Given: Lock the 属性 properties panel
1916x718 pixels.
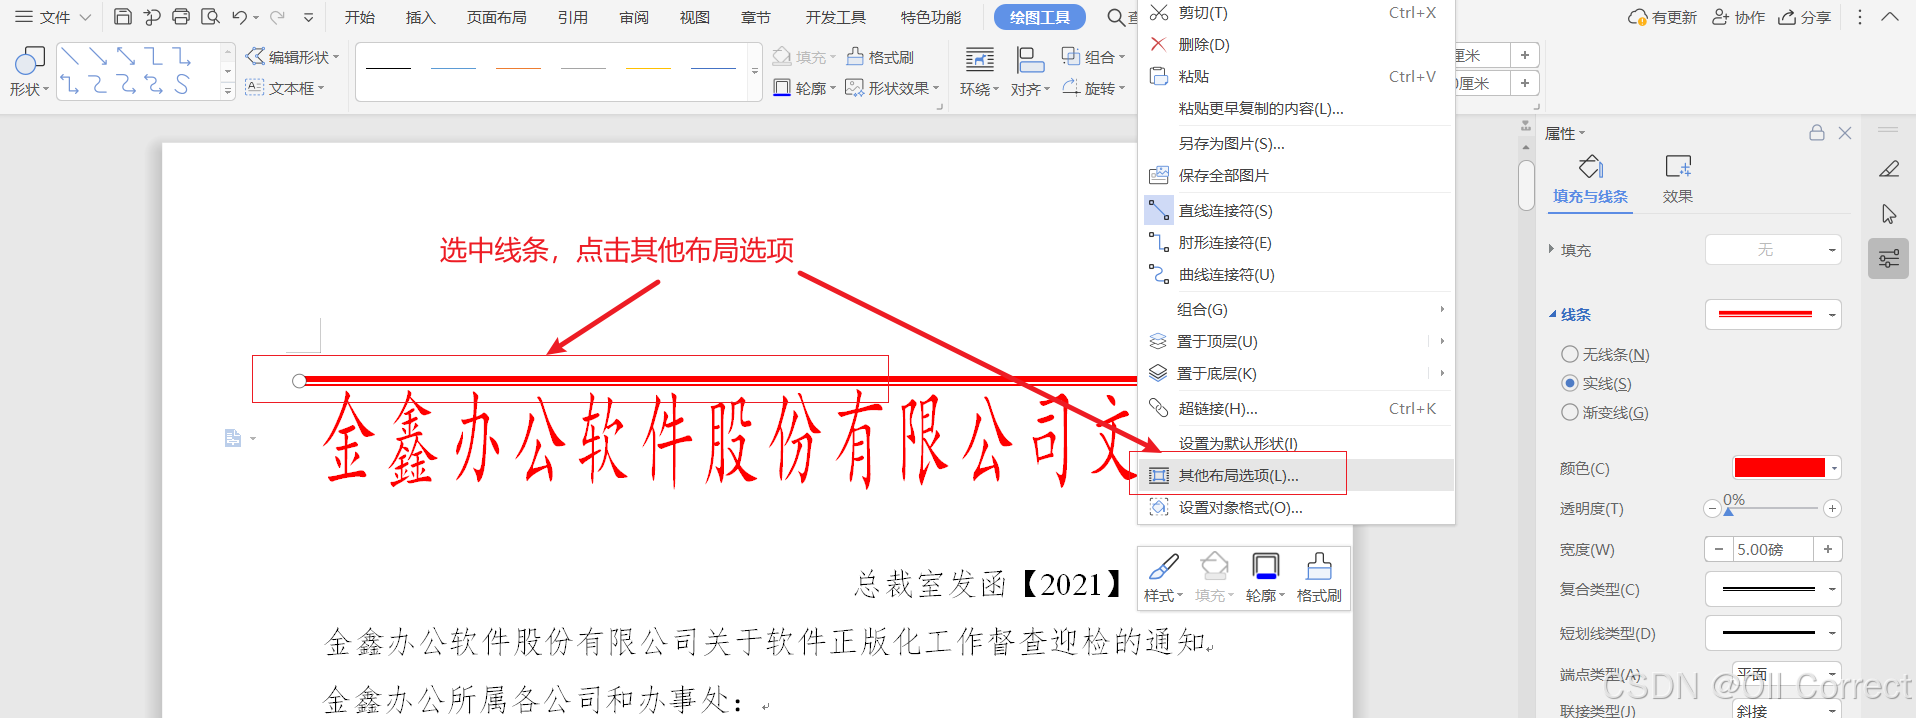Looking at the screenshot, I should pyautogui.click(x=1817, y=133).
